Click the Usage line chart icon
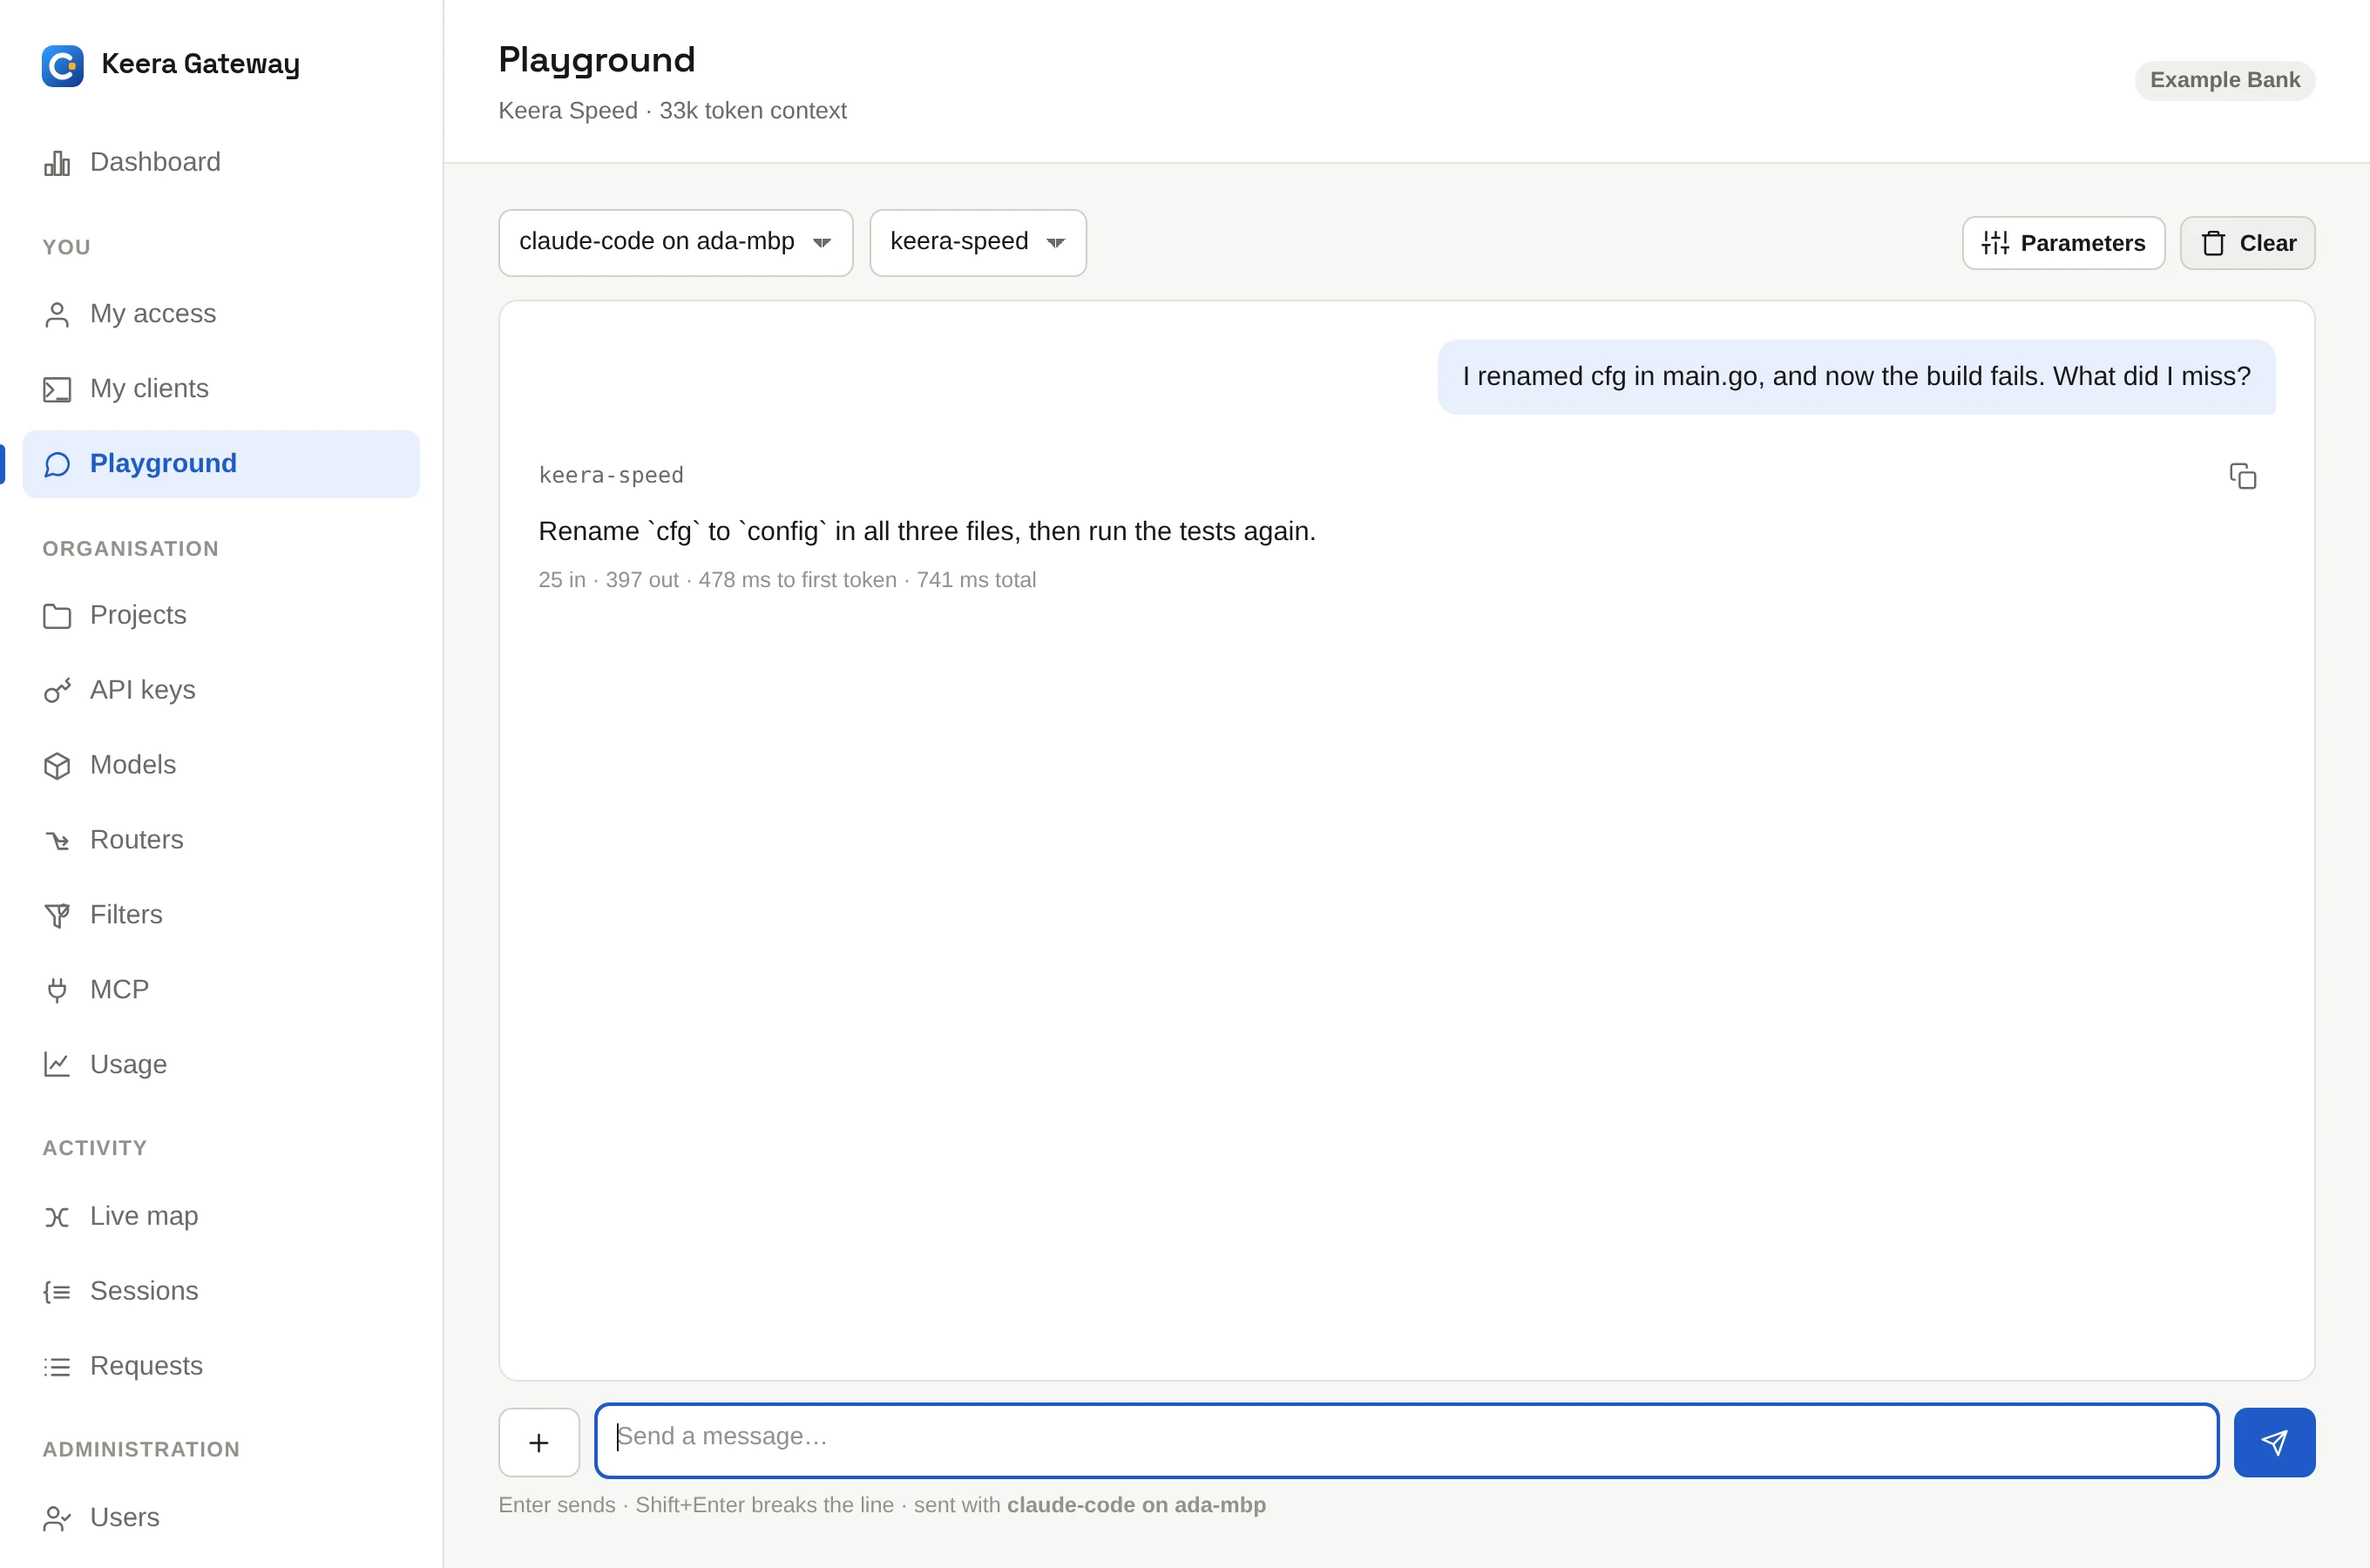Screen dimensions: 2370x1568 57,1065
